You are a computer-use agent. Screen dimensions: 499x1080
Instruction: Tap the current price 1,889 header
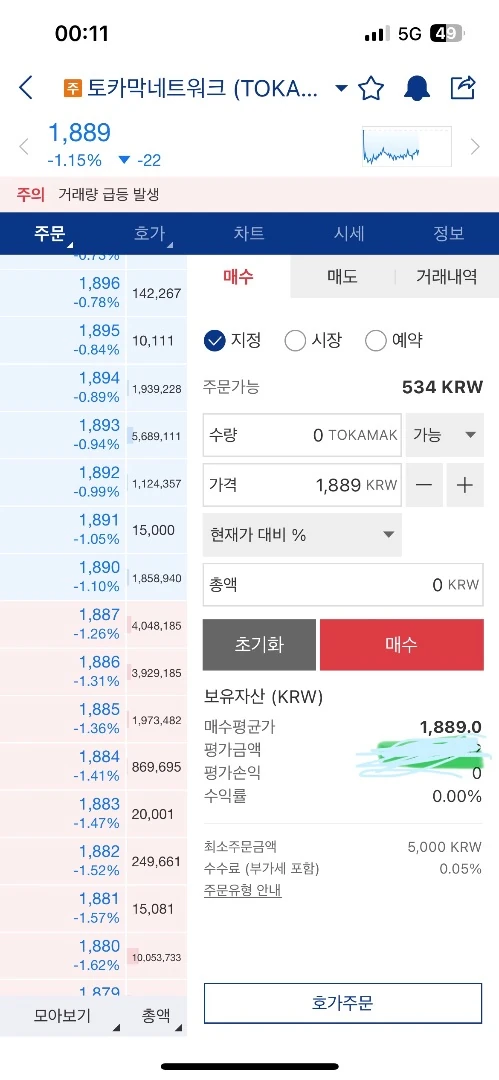point(79,132)
